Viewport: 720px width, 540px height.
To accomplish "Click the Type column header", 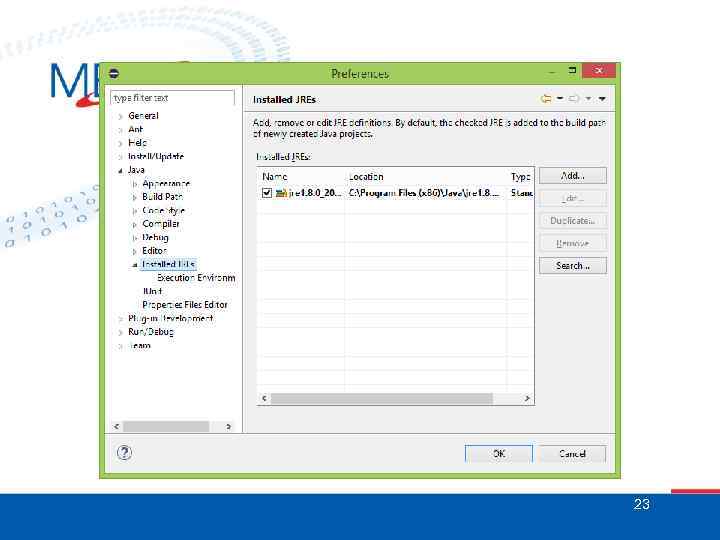I will click(x=521, y=176).
